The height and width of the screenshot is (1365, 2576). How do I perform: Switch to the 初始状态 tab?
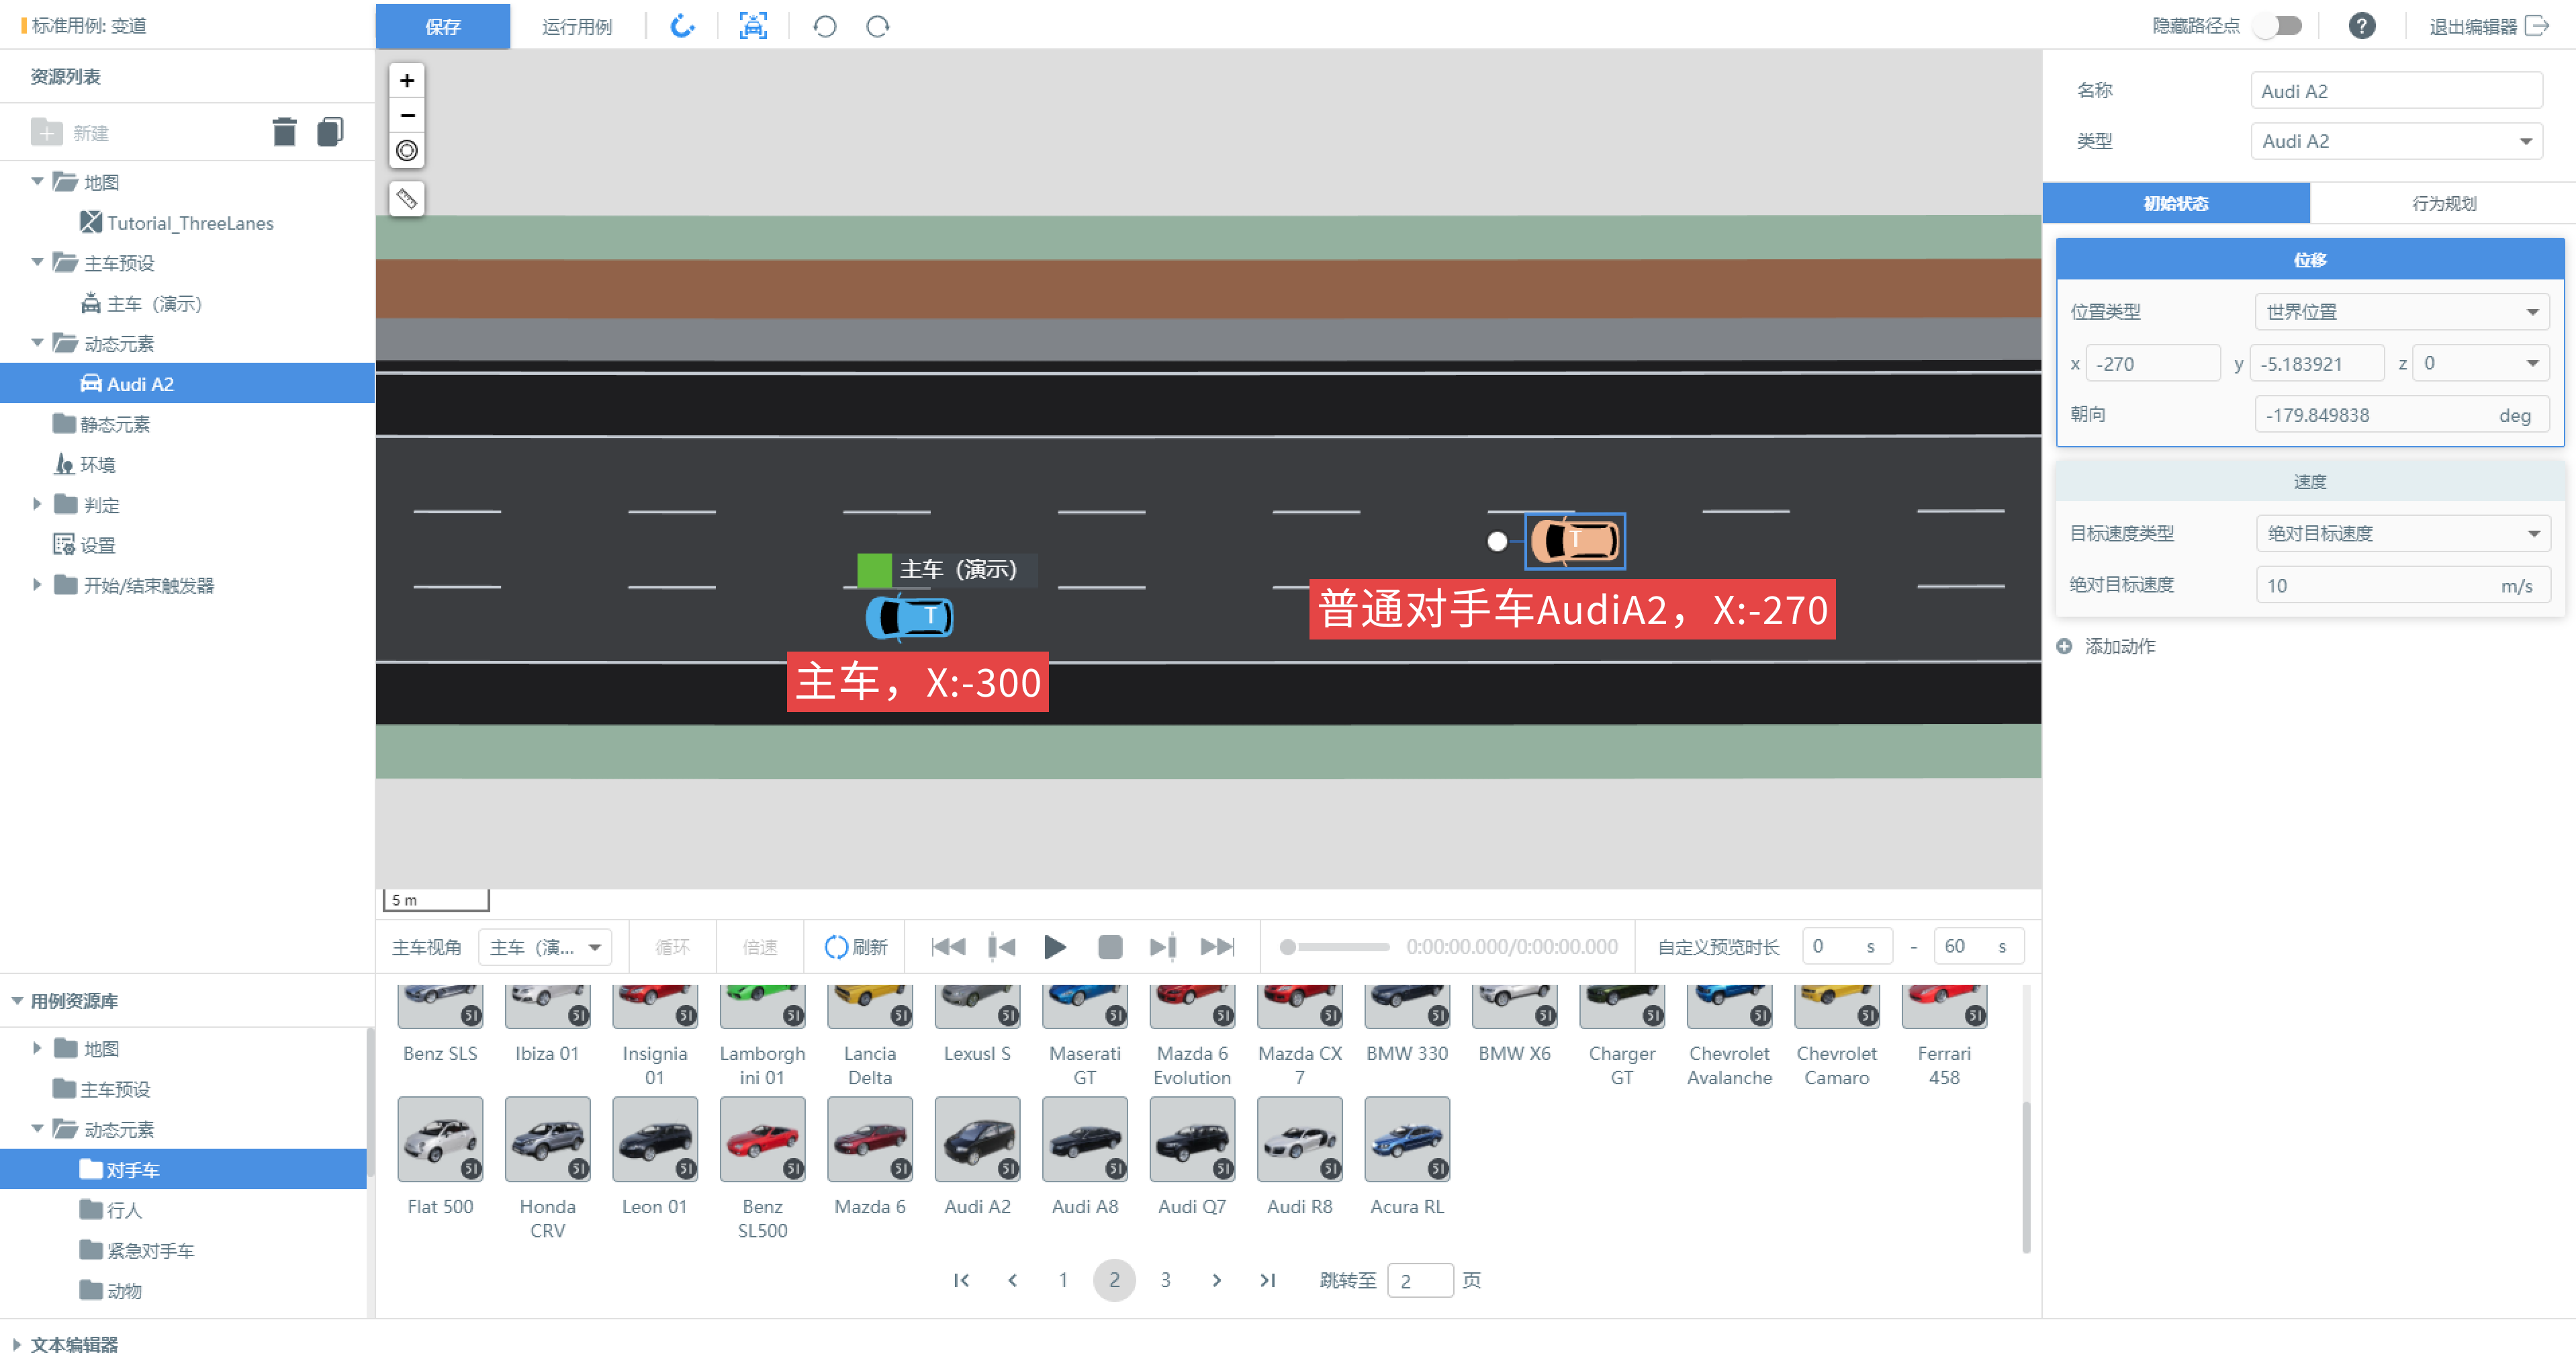[2176, 203]
